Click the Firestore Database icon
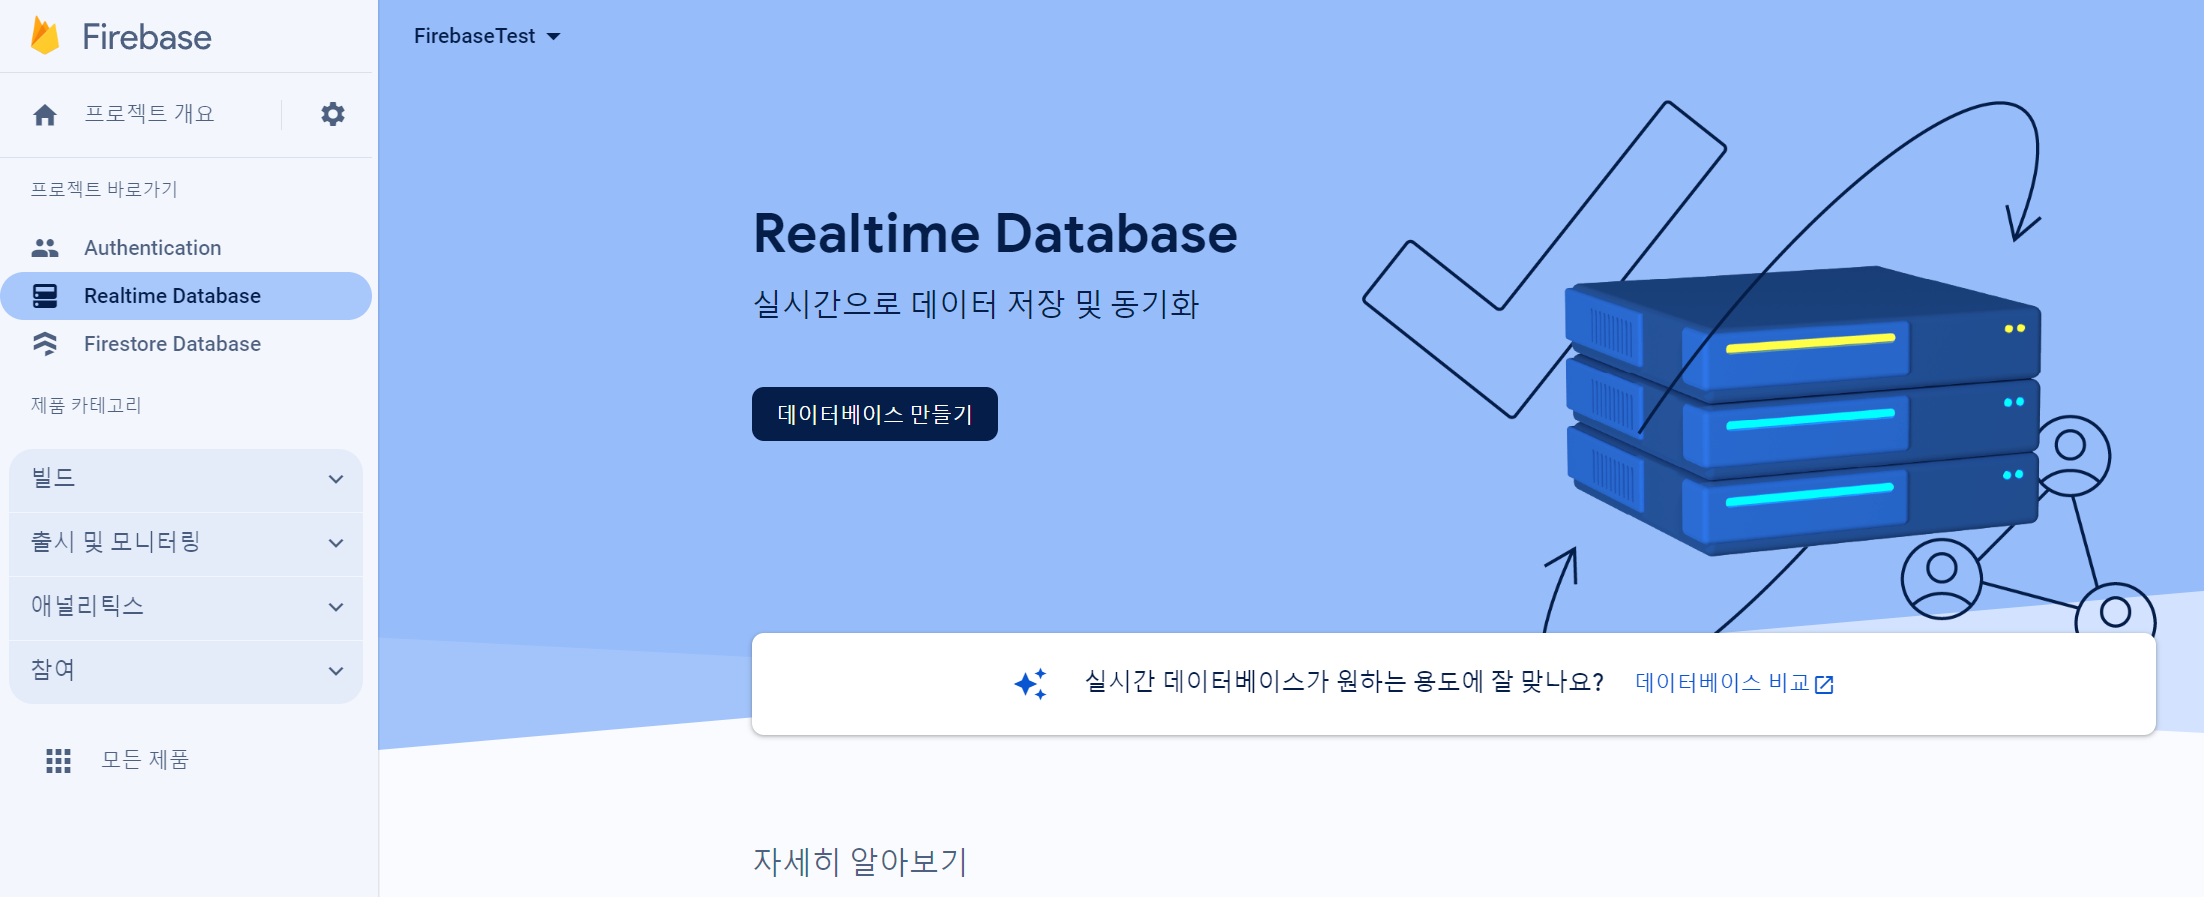This screenshot has width=2204, height=897. tap(45, 344)
